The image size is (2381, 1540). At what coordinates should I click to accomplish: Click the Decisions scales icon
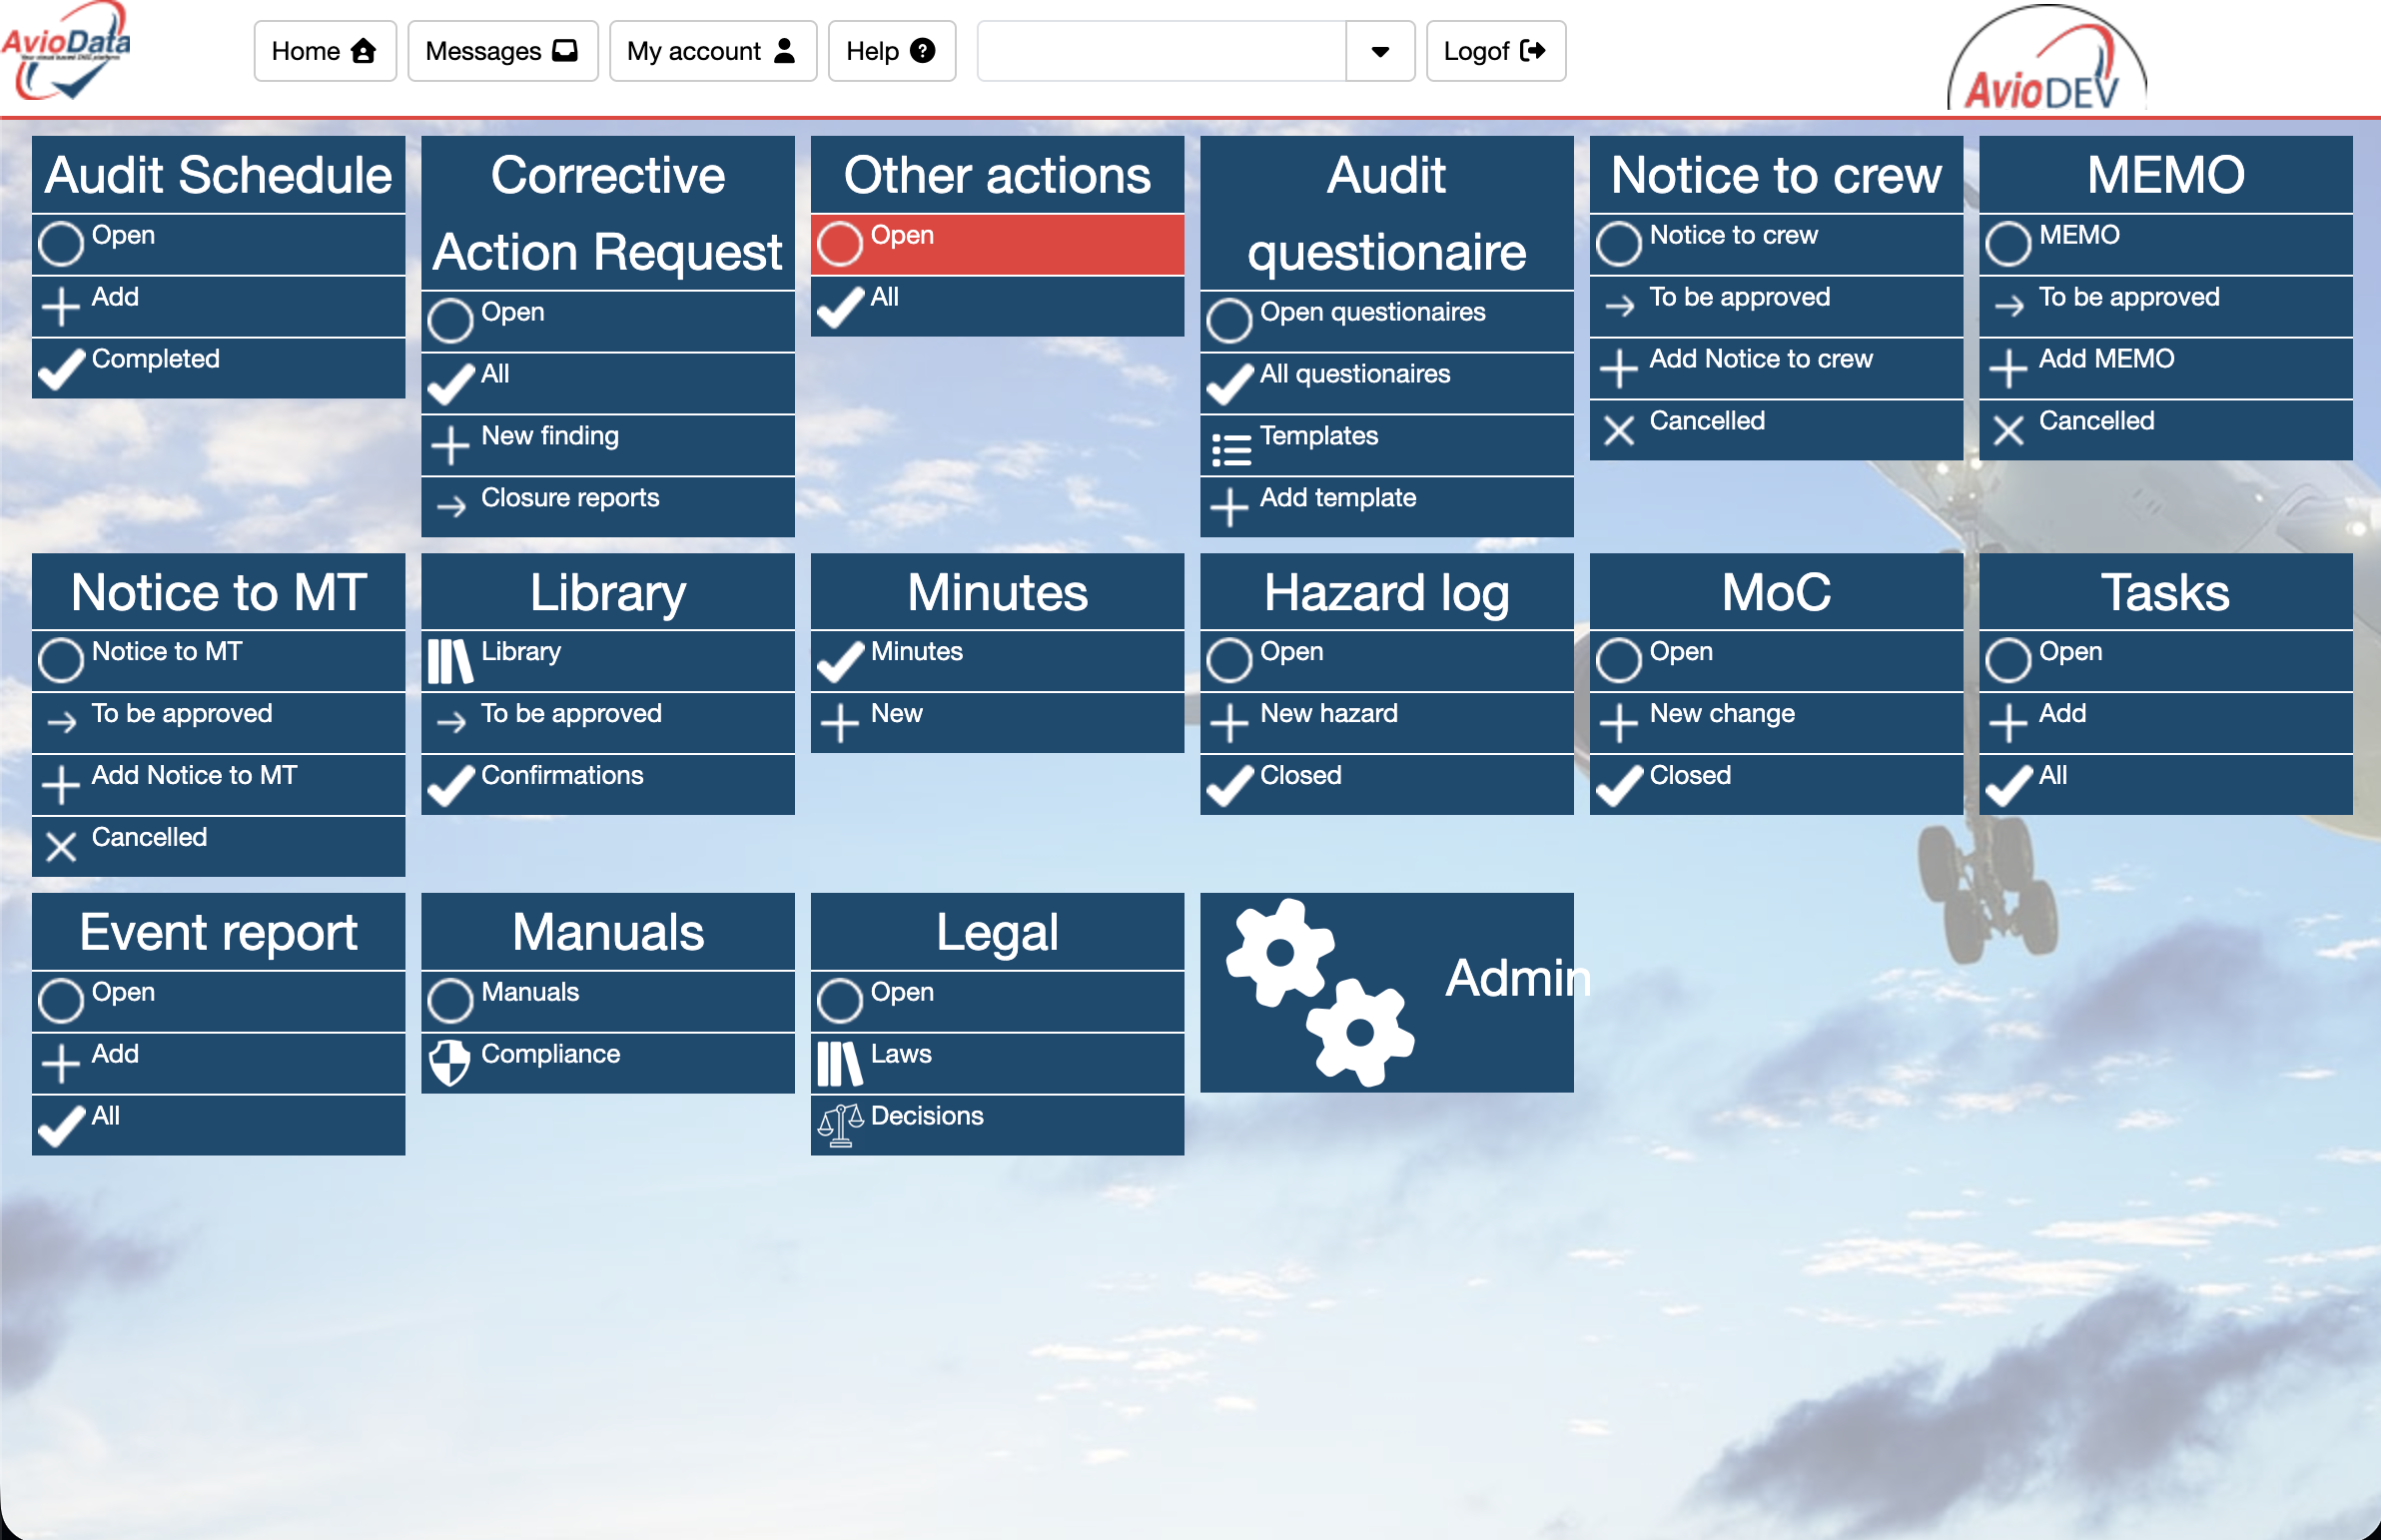point(840,1124)
